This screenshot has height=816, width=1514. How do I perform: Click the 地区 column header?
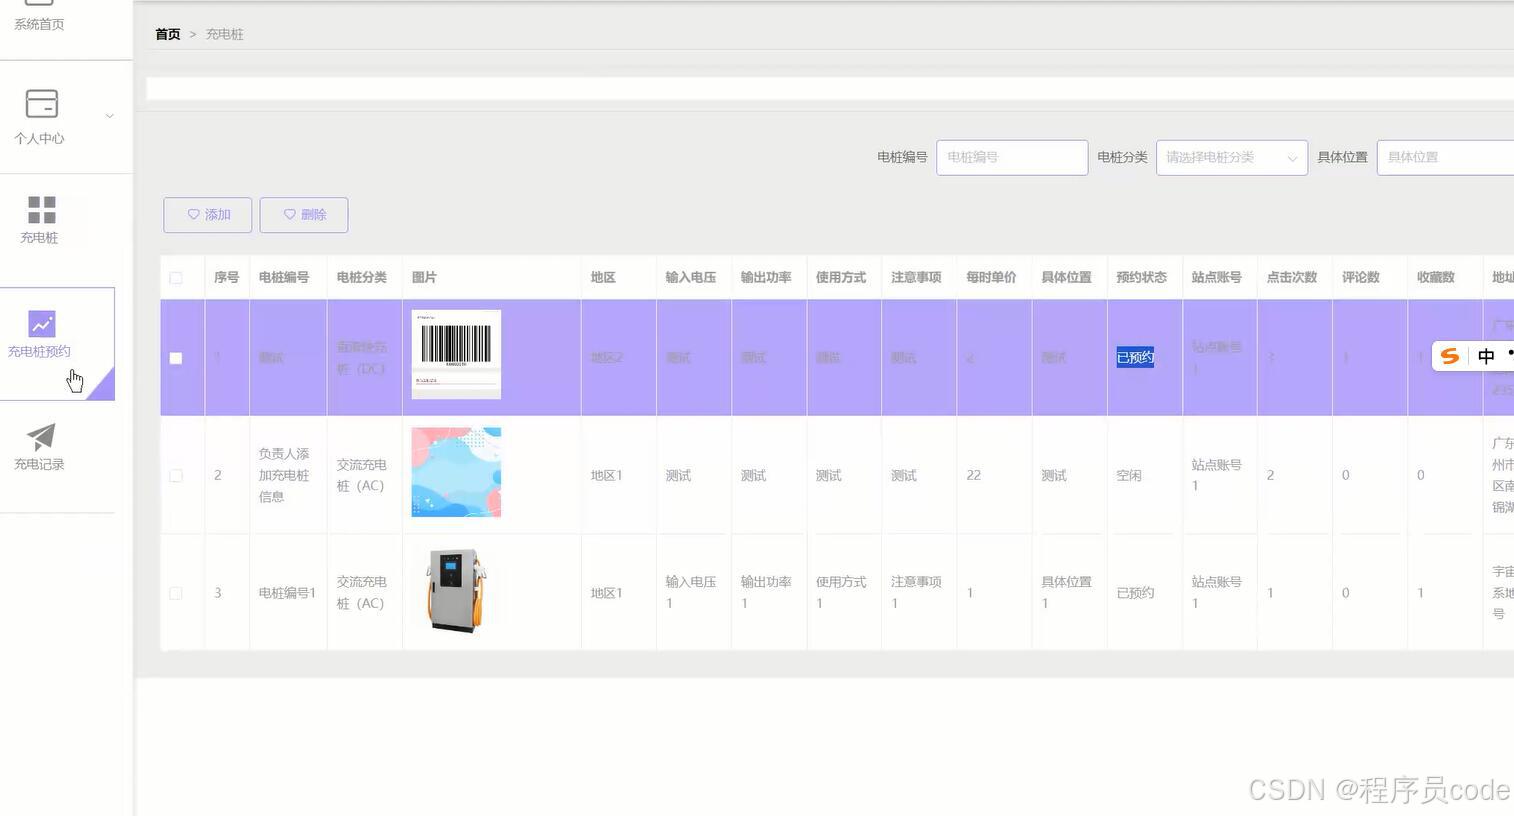[603, 277]
